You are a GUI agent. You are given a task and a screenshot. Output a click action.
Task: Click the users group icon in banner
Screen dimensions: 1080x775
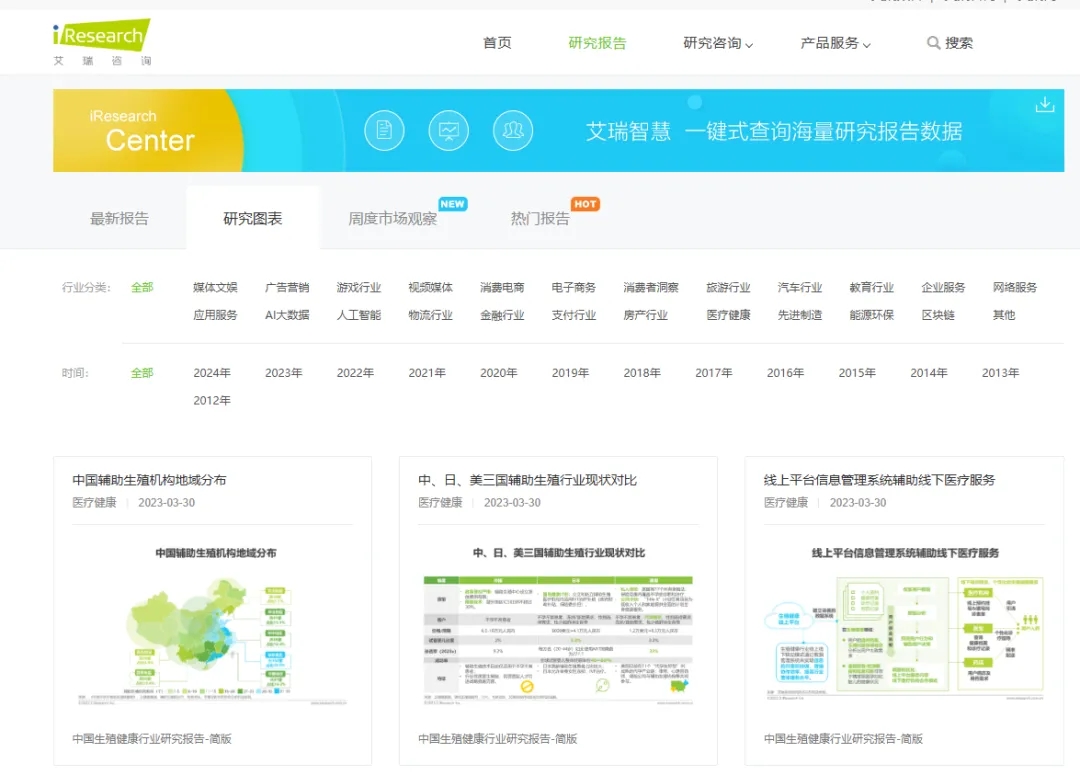click(x=512, y=130)
